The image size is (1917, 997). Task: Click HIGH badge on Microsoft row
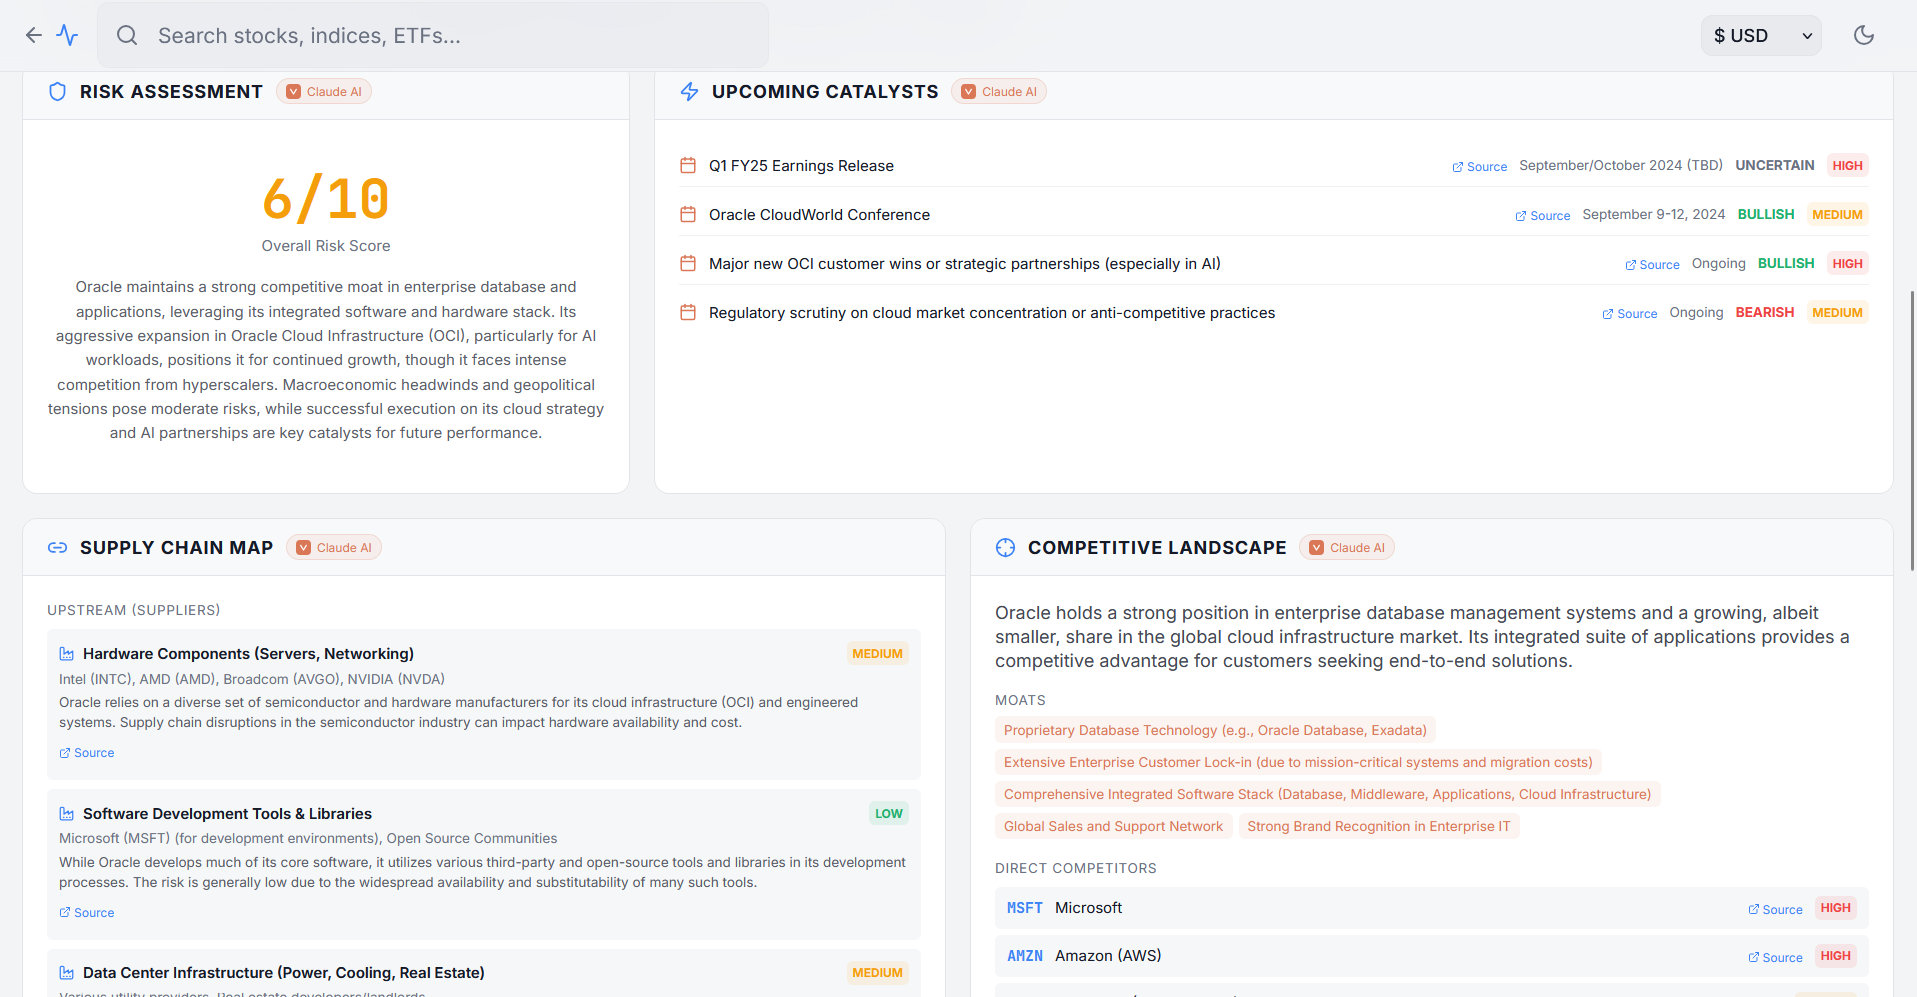coord(1835,908)
